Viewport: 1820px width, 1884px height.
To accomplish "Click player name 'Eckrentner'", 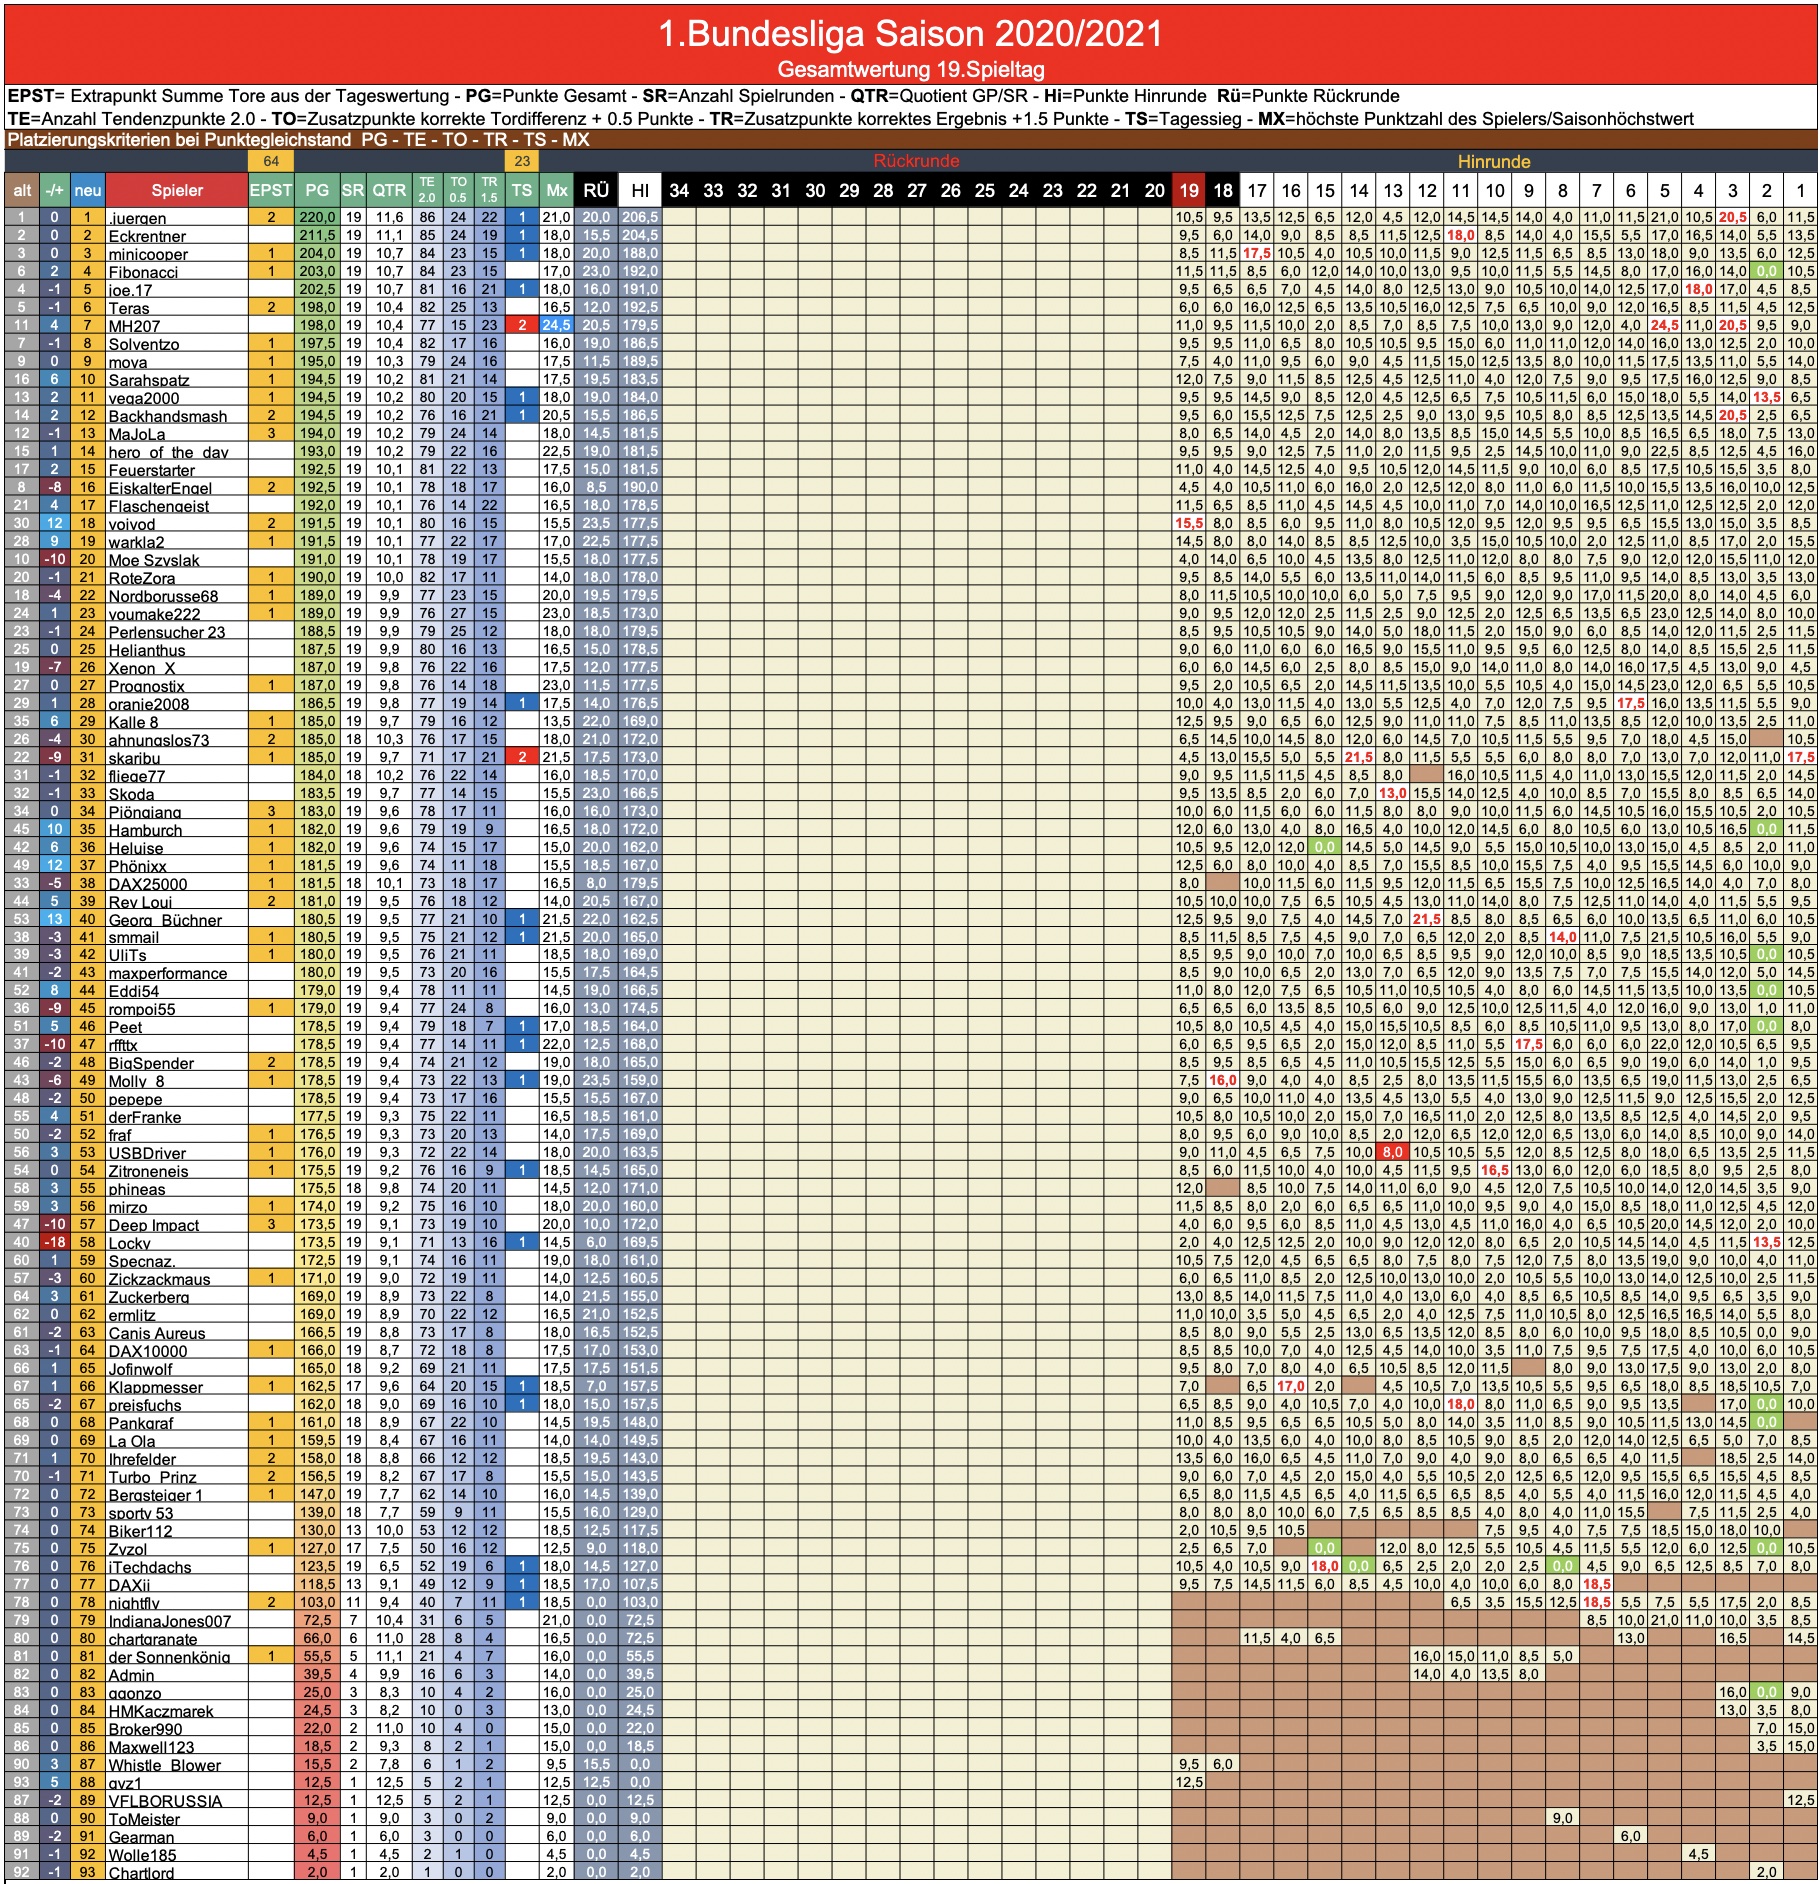I will (147, 236).
